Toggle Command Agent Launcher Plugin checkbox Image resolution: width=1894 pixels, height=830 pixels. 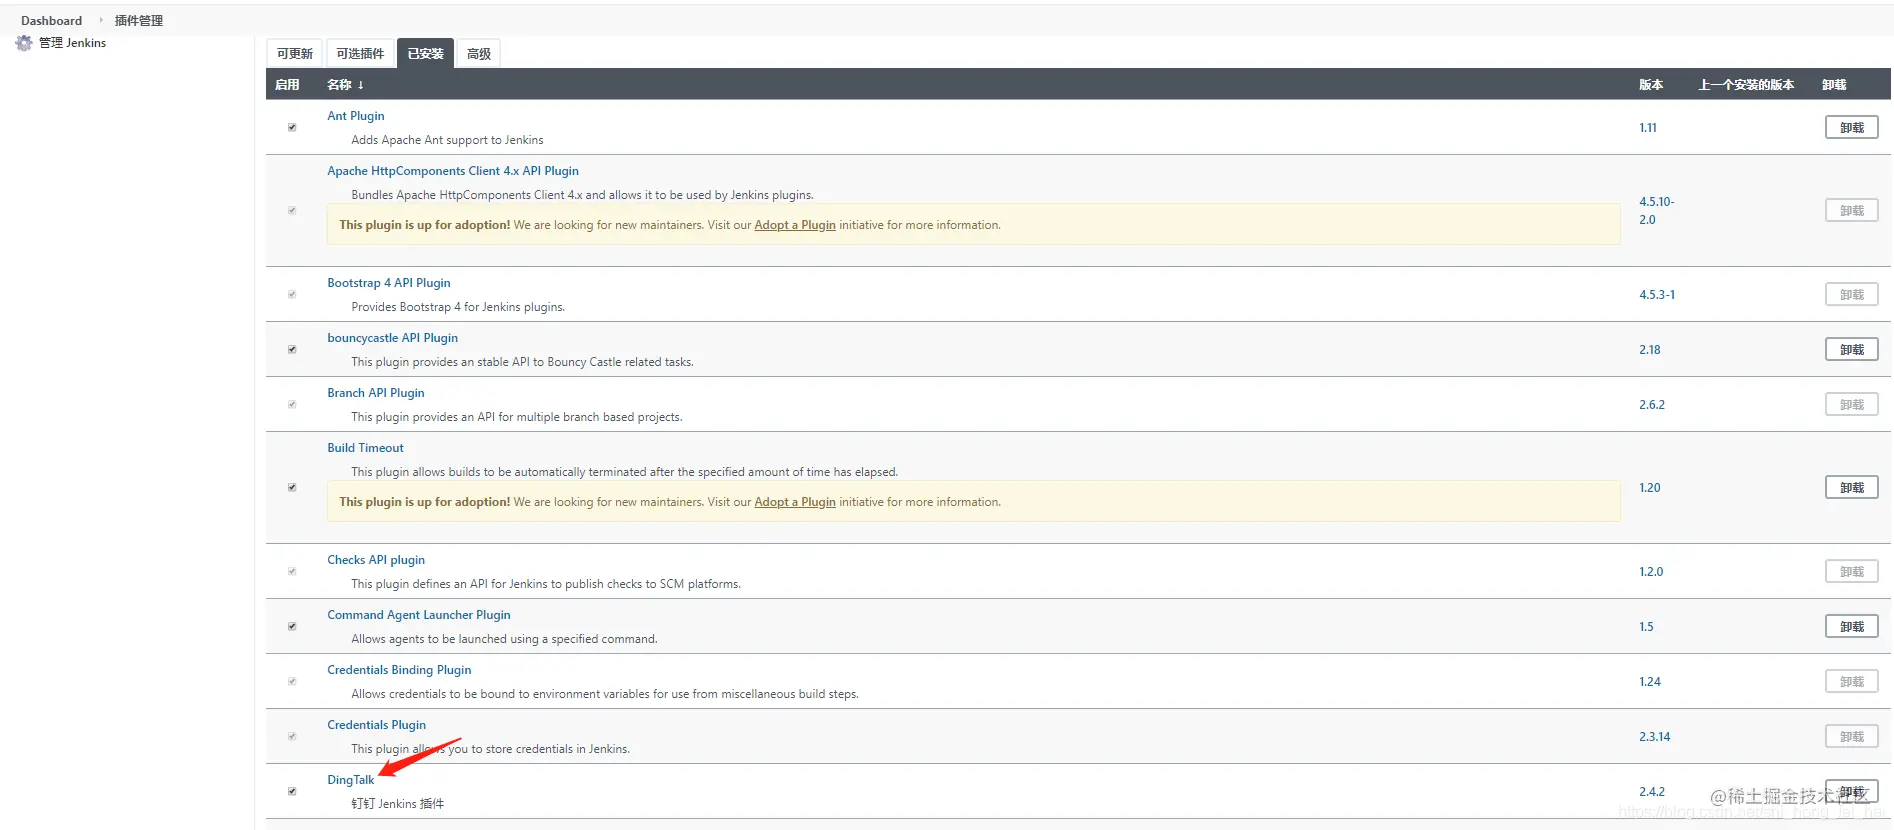pos(292,626)
